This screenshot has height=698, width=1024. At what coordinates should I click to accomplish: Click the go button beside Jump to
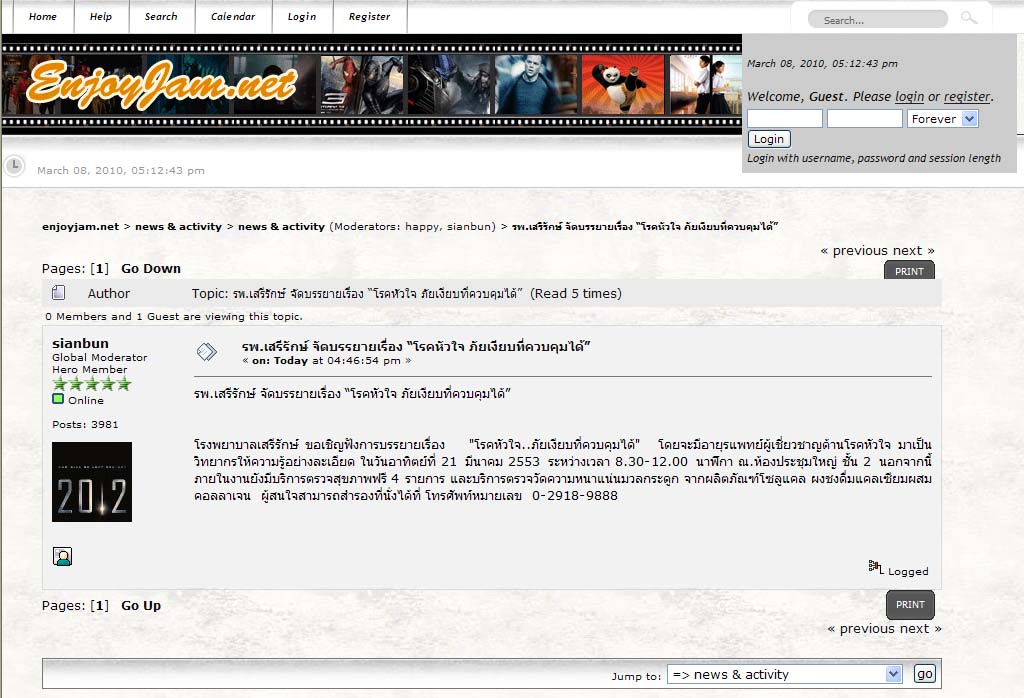click(924, 674)
